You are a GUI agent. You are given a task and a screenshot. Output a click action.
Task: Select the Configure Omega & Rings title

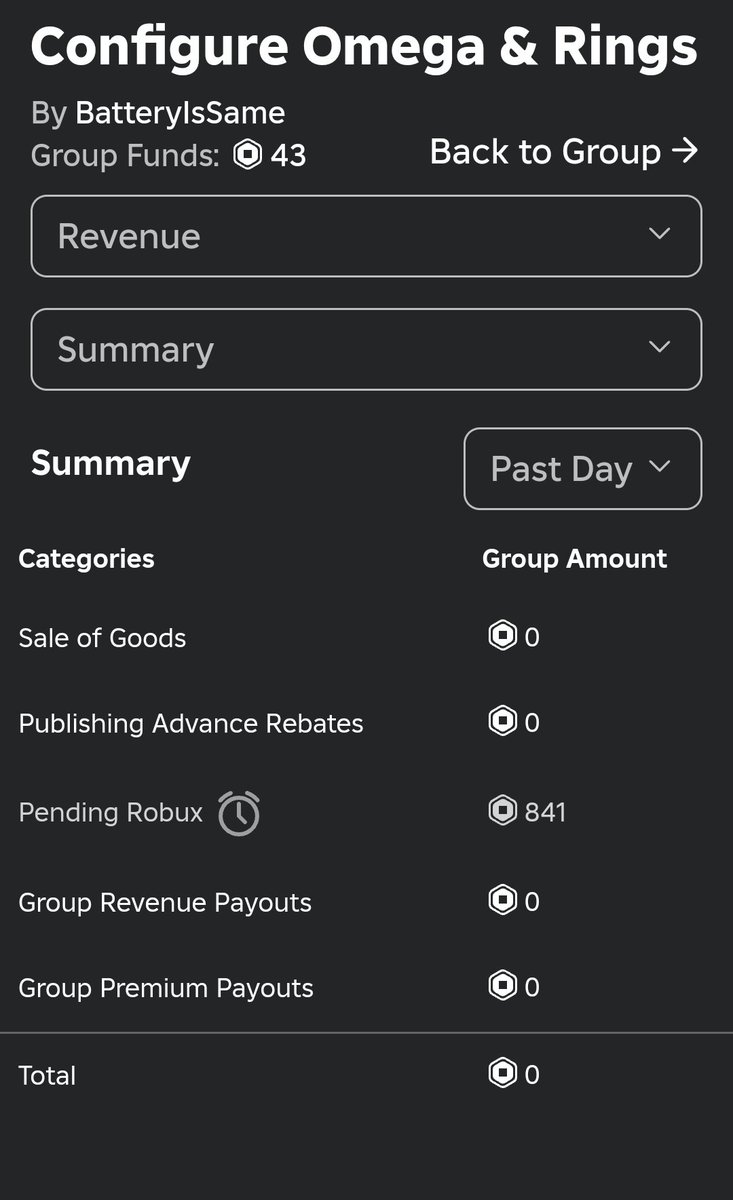tap(364, 46)
